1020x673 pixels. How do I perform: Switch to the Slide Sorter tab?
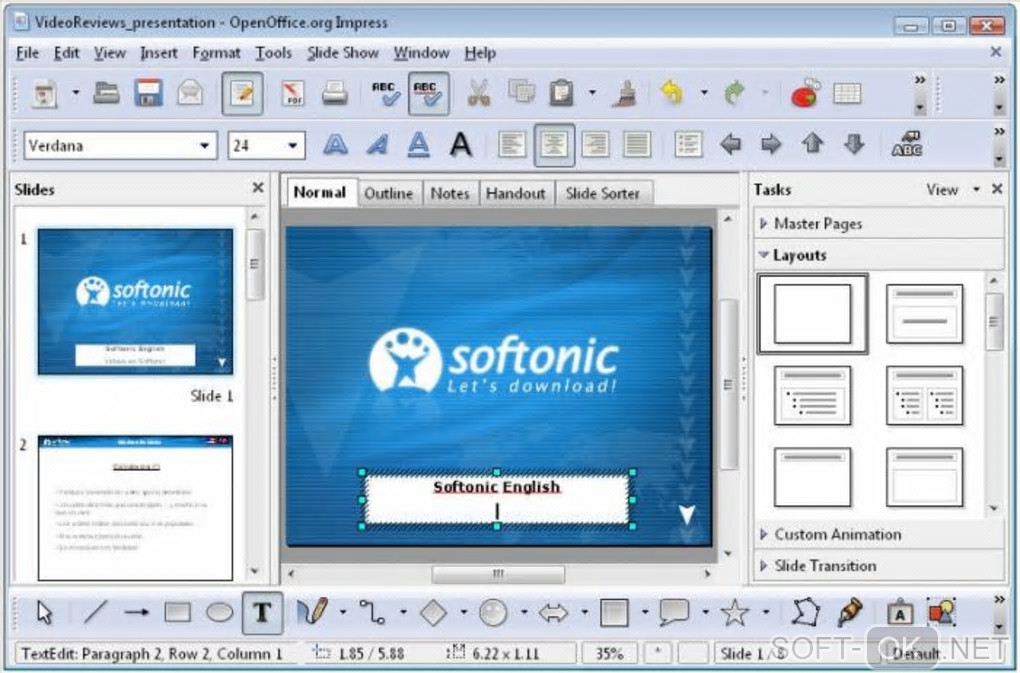602,193
